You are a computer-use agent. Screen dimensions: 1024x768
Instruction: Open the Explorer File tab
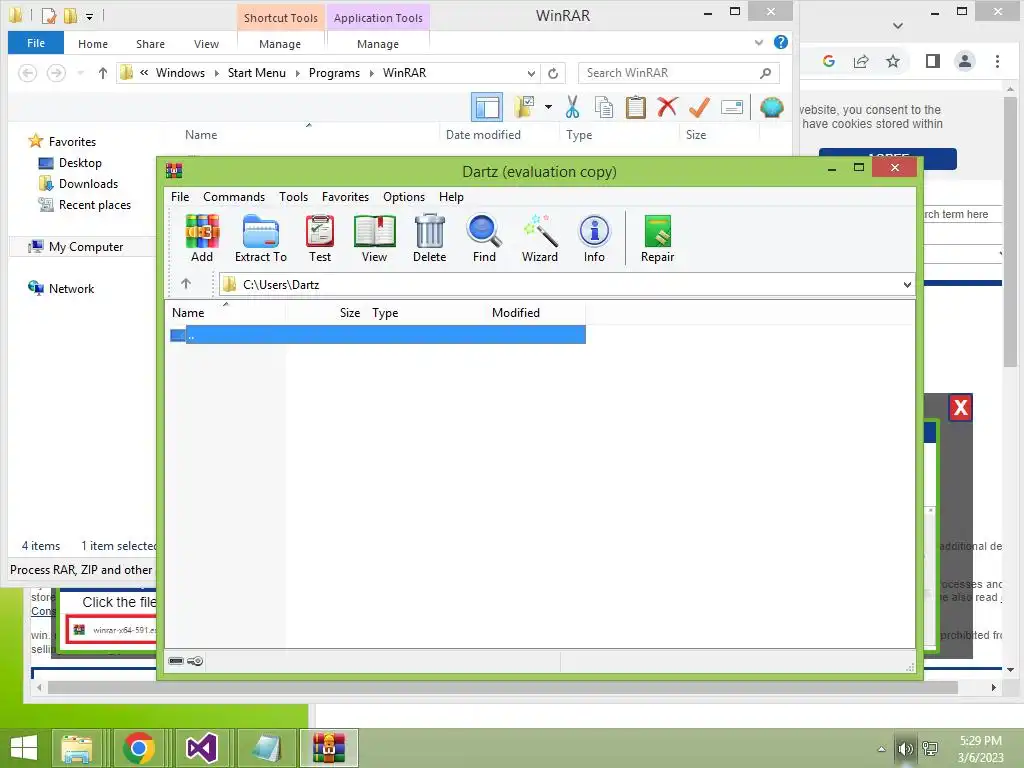tap(36, 43)
